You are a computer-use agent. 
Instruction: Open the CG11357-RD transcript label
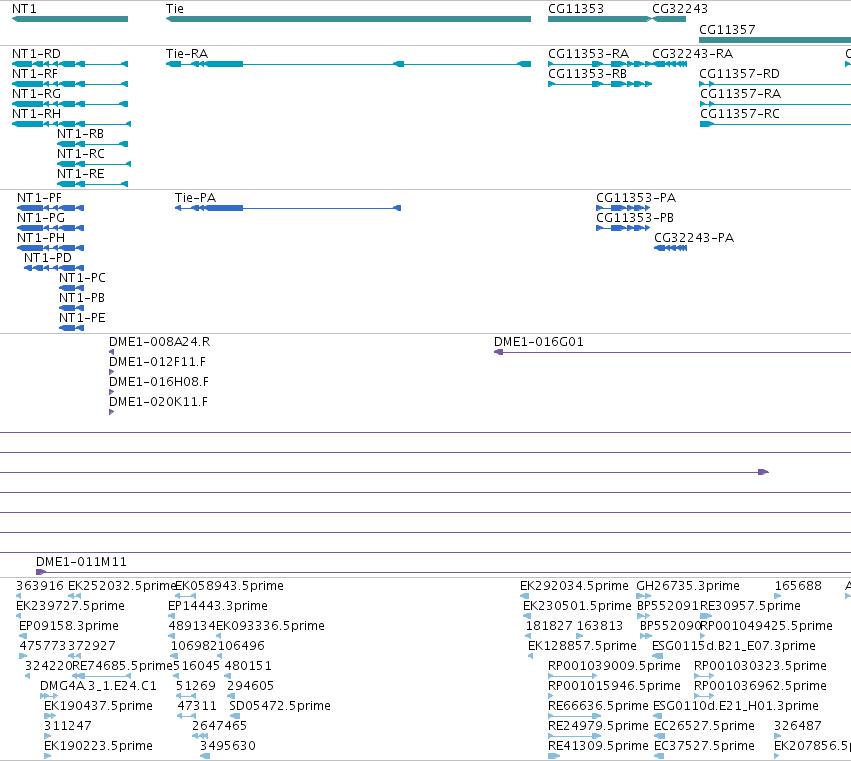[740, 74]
